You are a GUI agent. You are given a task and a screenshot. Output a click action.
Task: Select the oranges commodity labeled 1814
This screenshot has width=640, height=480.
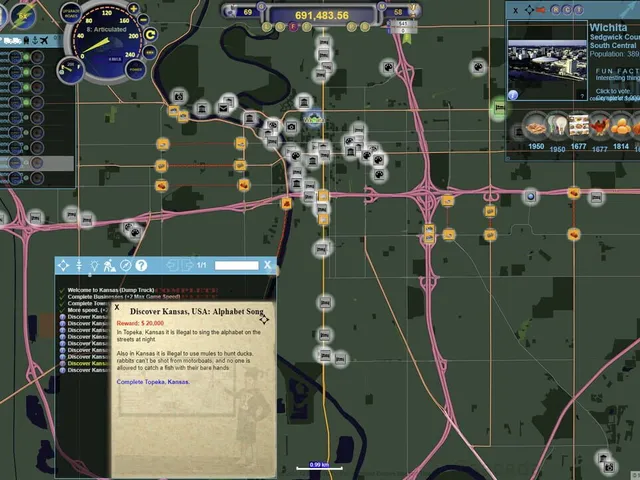(x=621, y=127)
